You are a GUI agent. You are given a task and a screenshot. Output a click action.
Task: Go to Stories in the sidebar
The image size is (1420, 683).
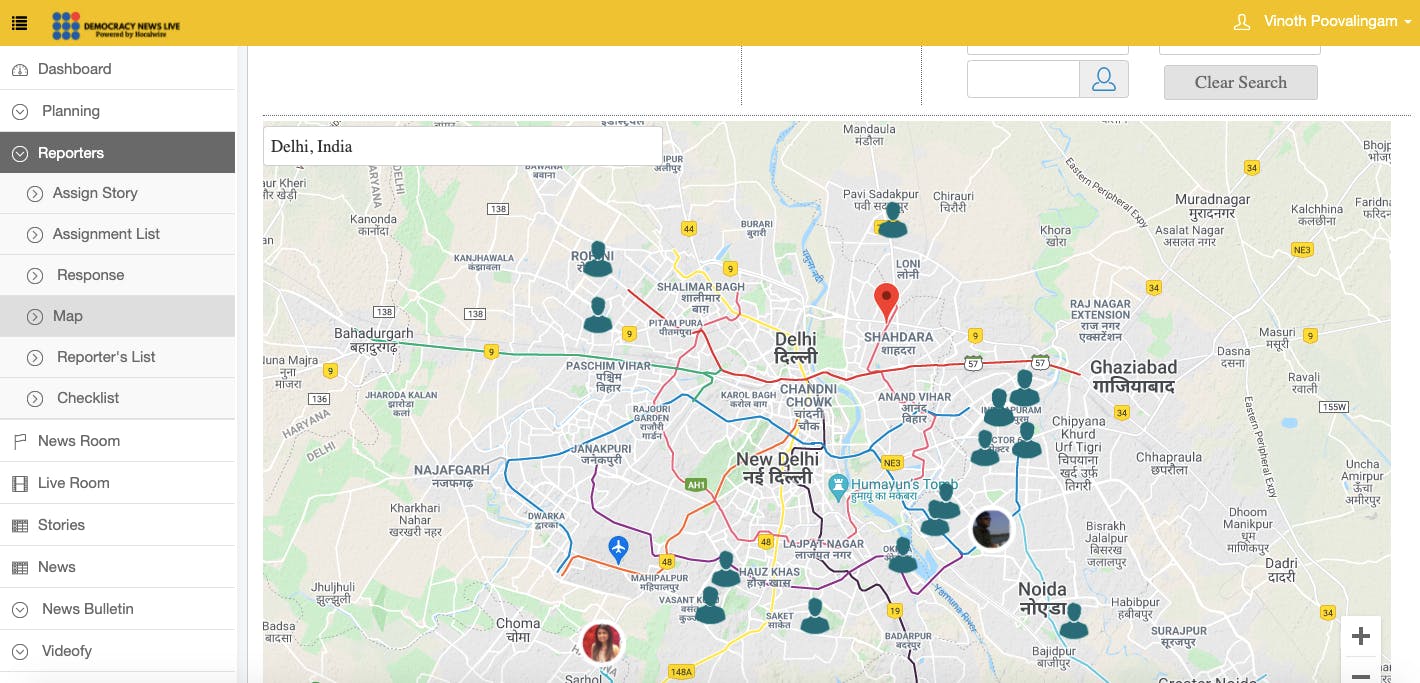tap(117, 525)
